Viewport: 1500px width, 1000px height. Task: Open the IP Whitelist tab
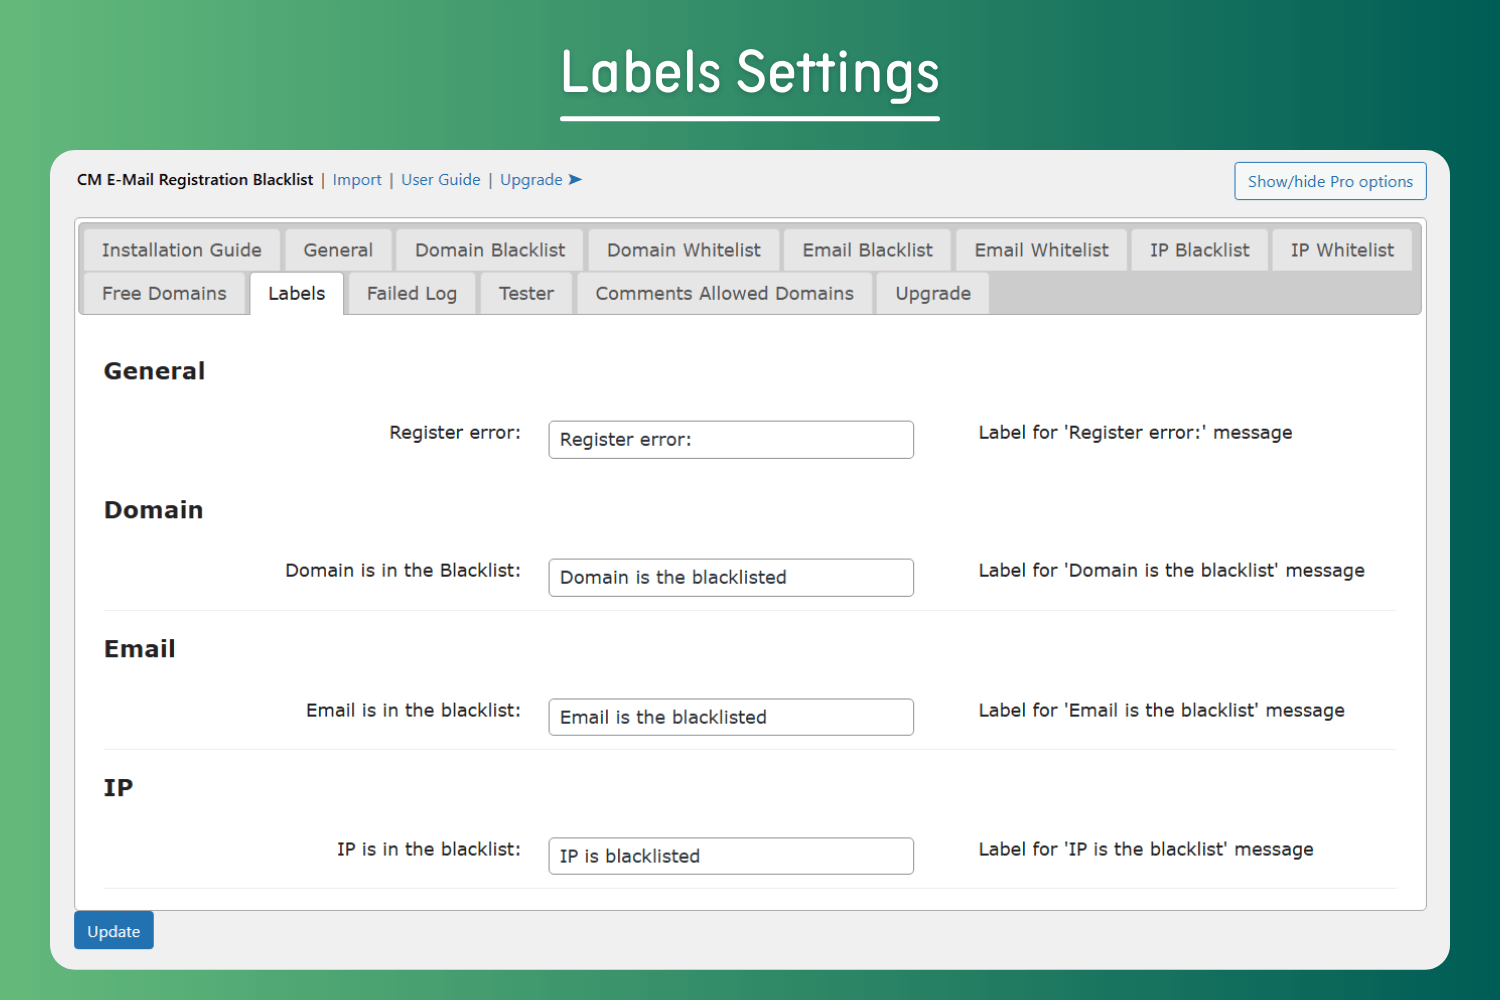[1342, 250]
